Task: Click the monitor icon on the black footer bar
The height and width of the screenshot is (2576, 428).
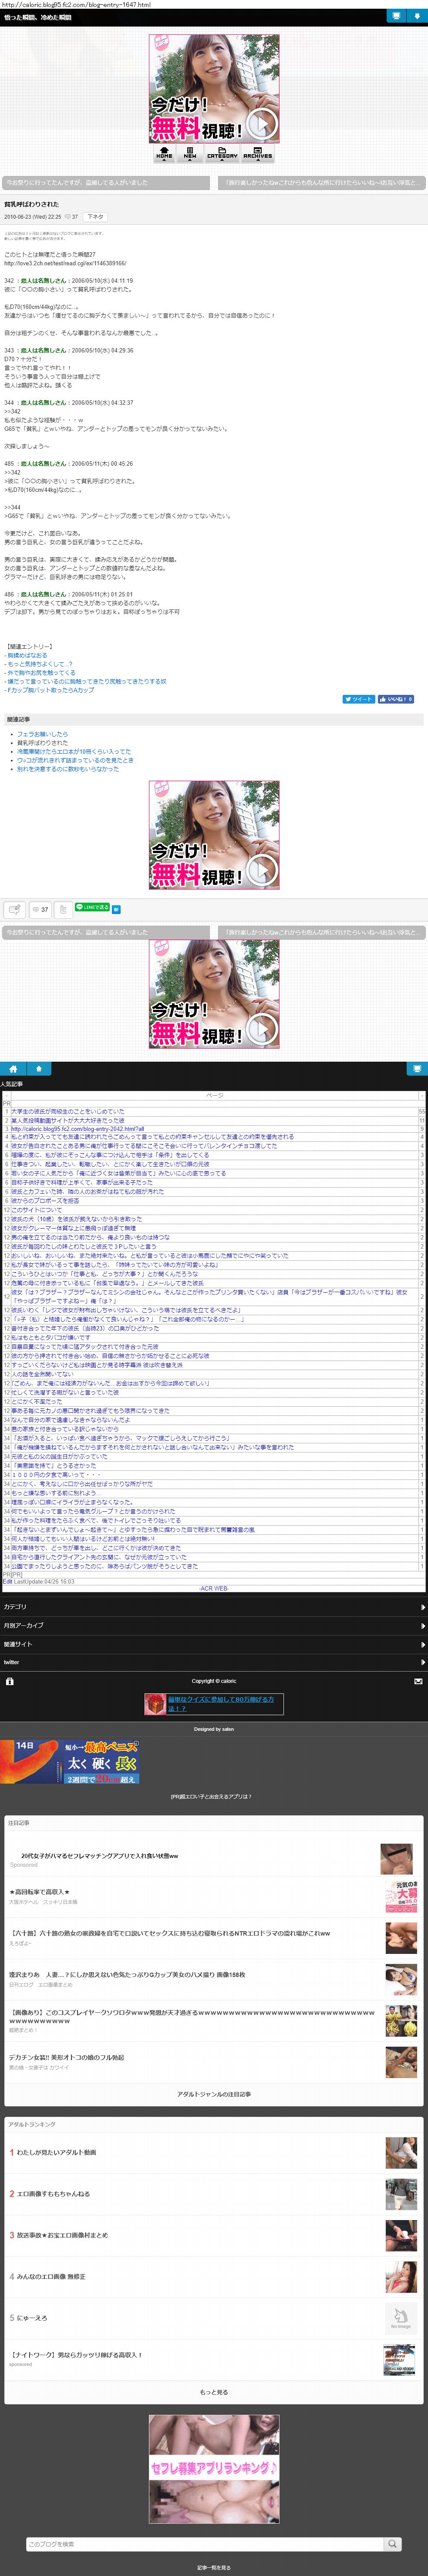Action: [x=417, y=1068]
